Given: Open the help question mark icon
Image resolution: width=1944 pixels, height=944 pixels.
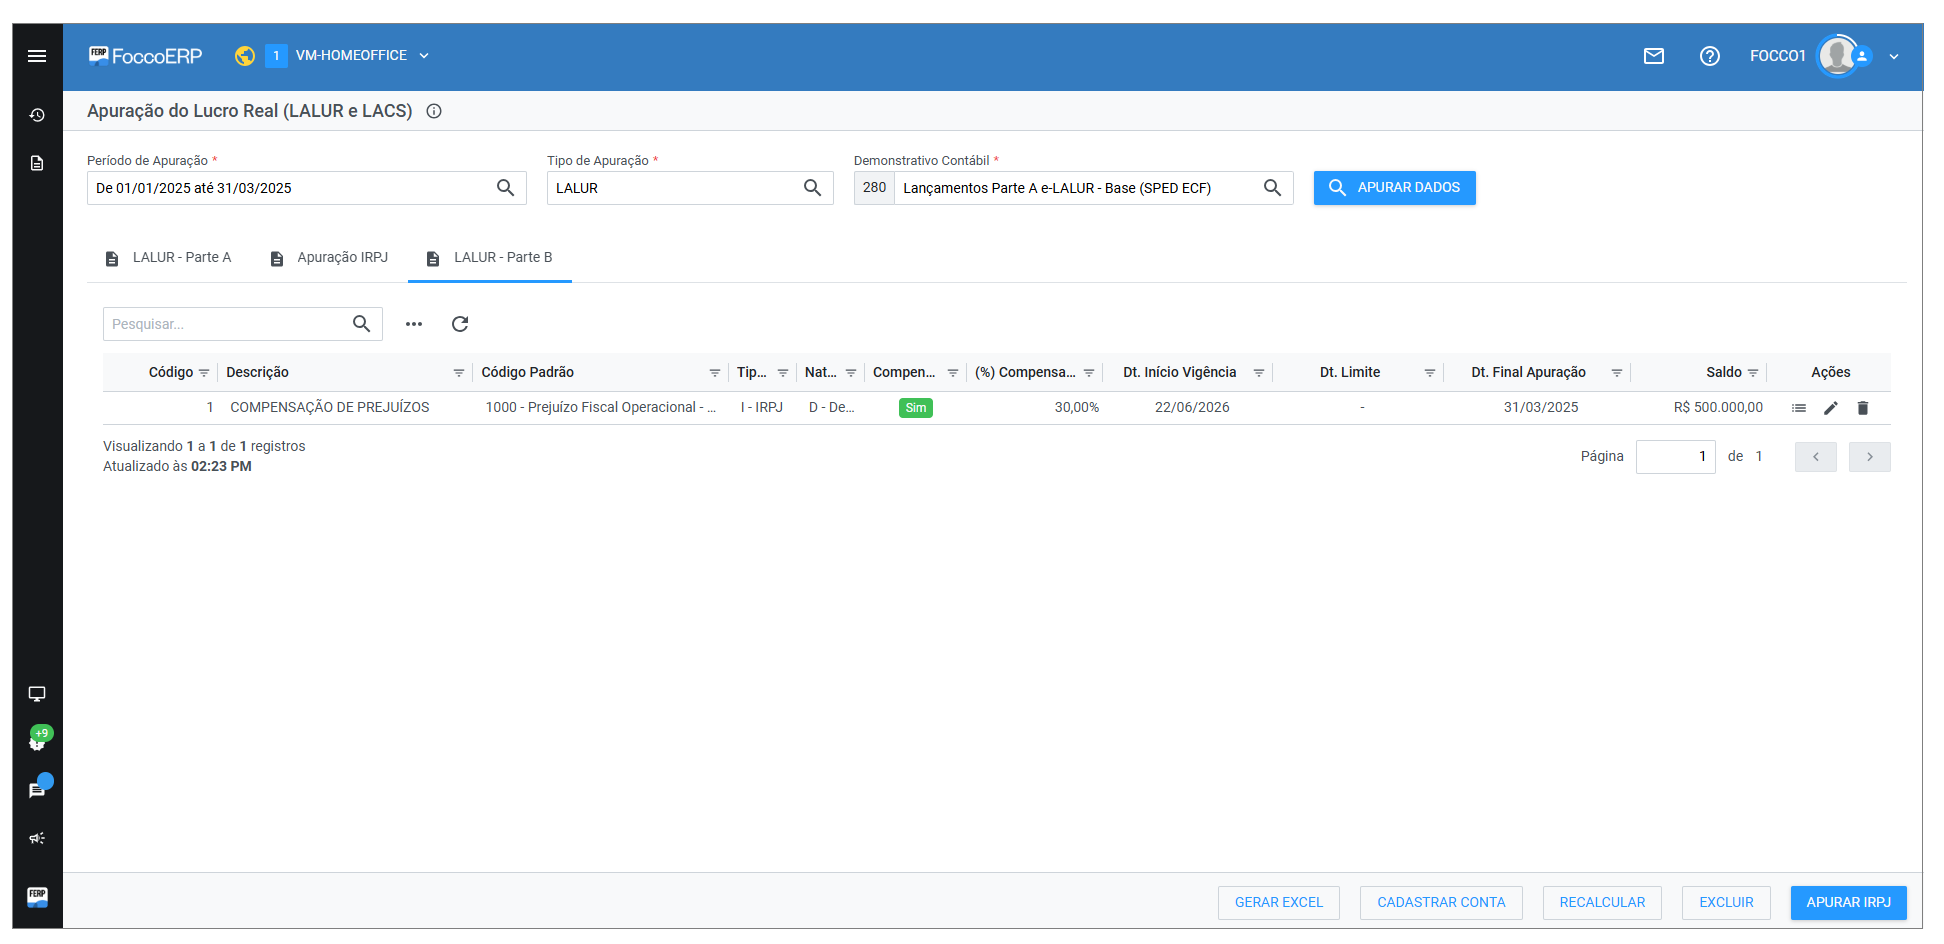Looking at the screenshot, I should tap(1710, 56).
